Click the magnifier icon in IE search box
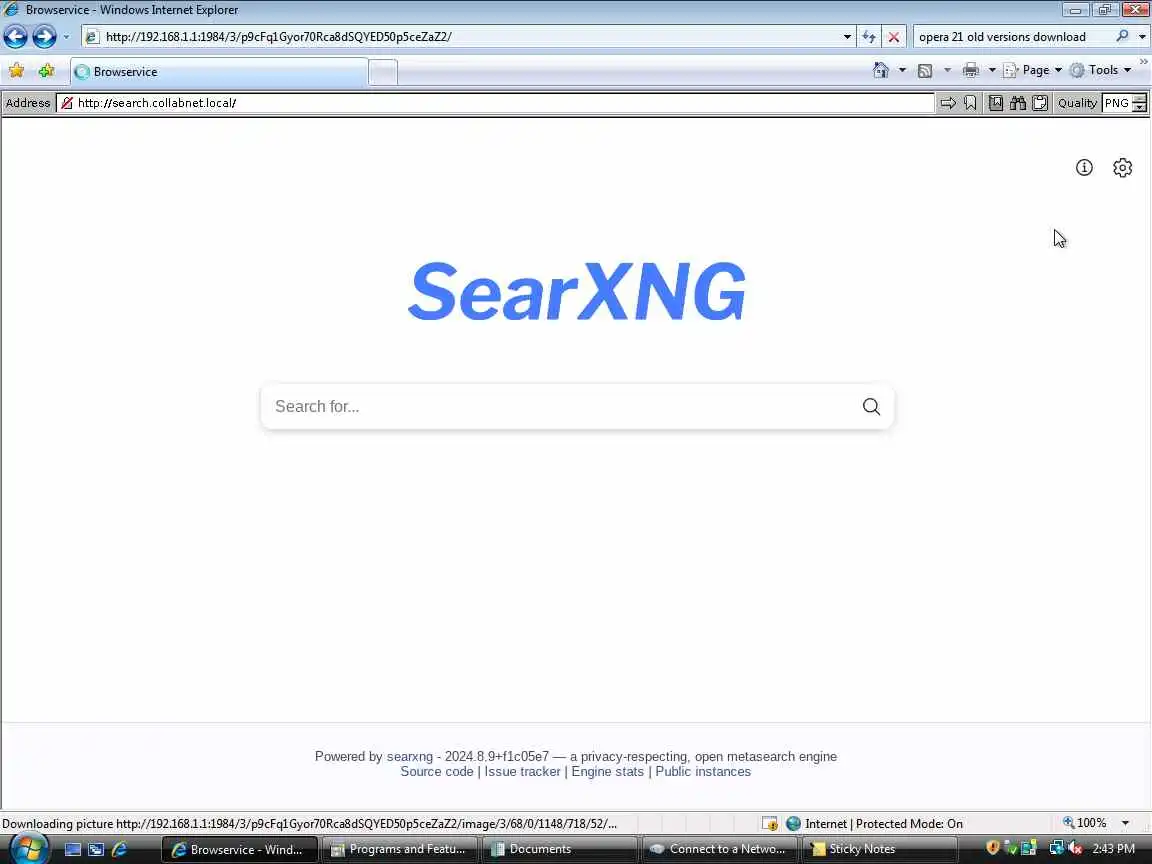Image resolution: width=1152 pixels, height=864 pixels. point(1122,36)
